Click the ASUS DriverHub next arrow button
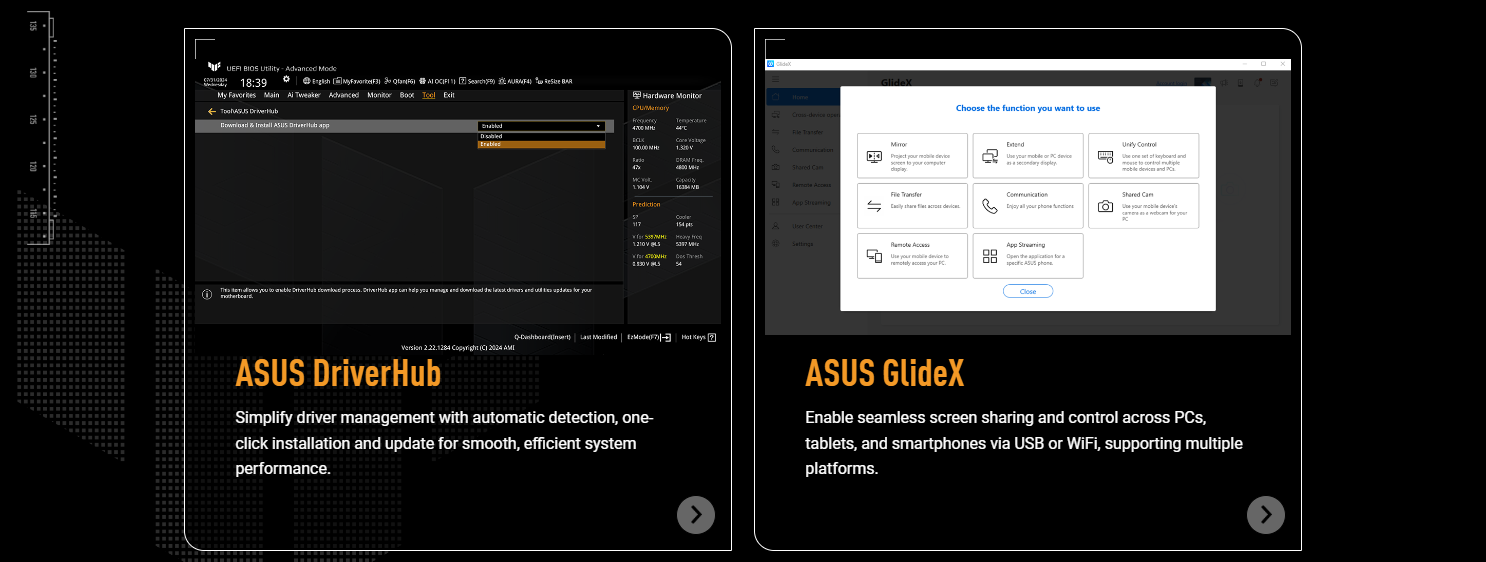This screenshot has width=1486, height=562. 696,515
